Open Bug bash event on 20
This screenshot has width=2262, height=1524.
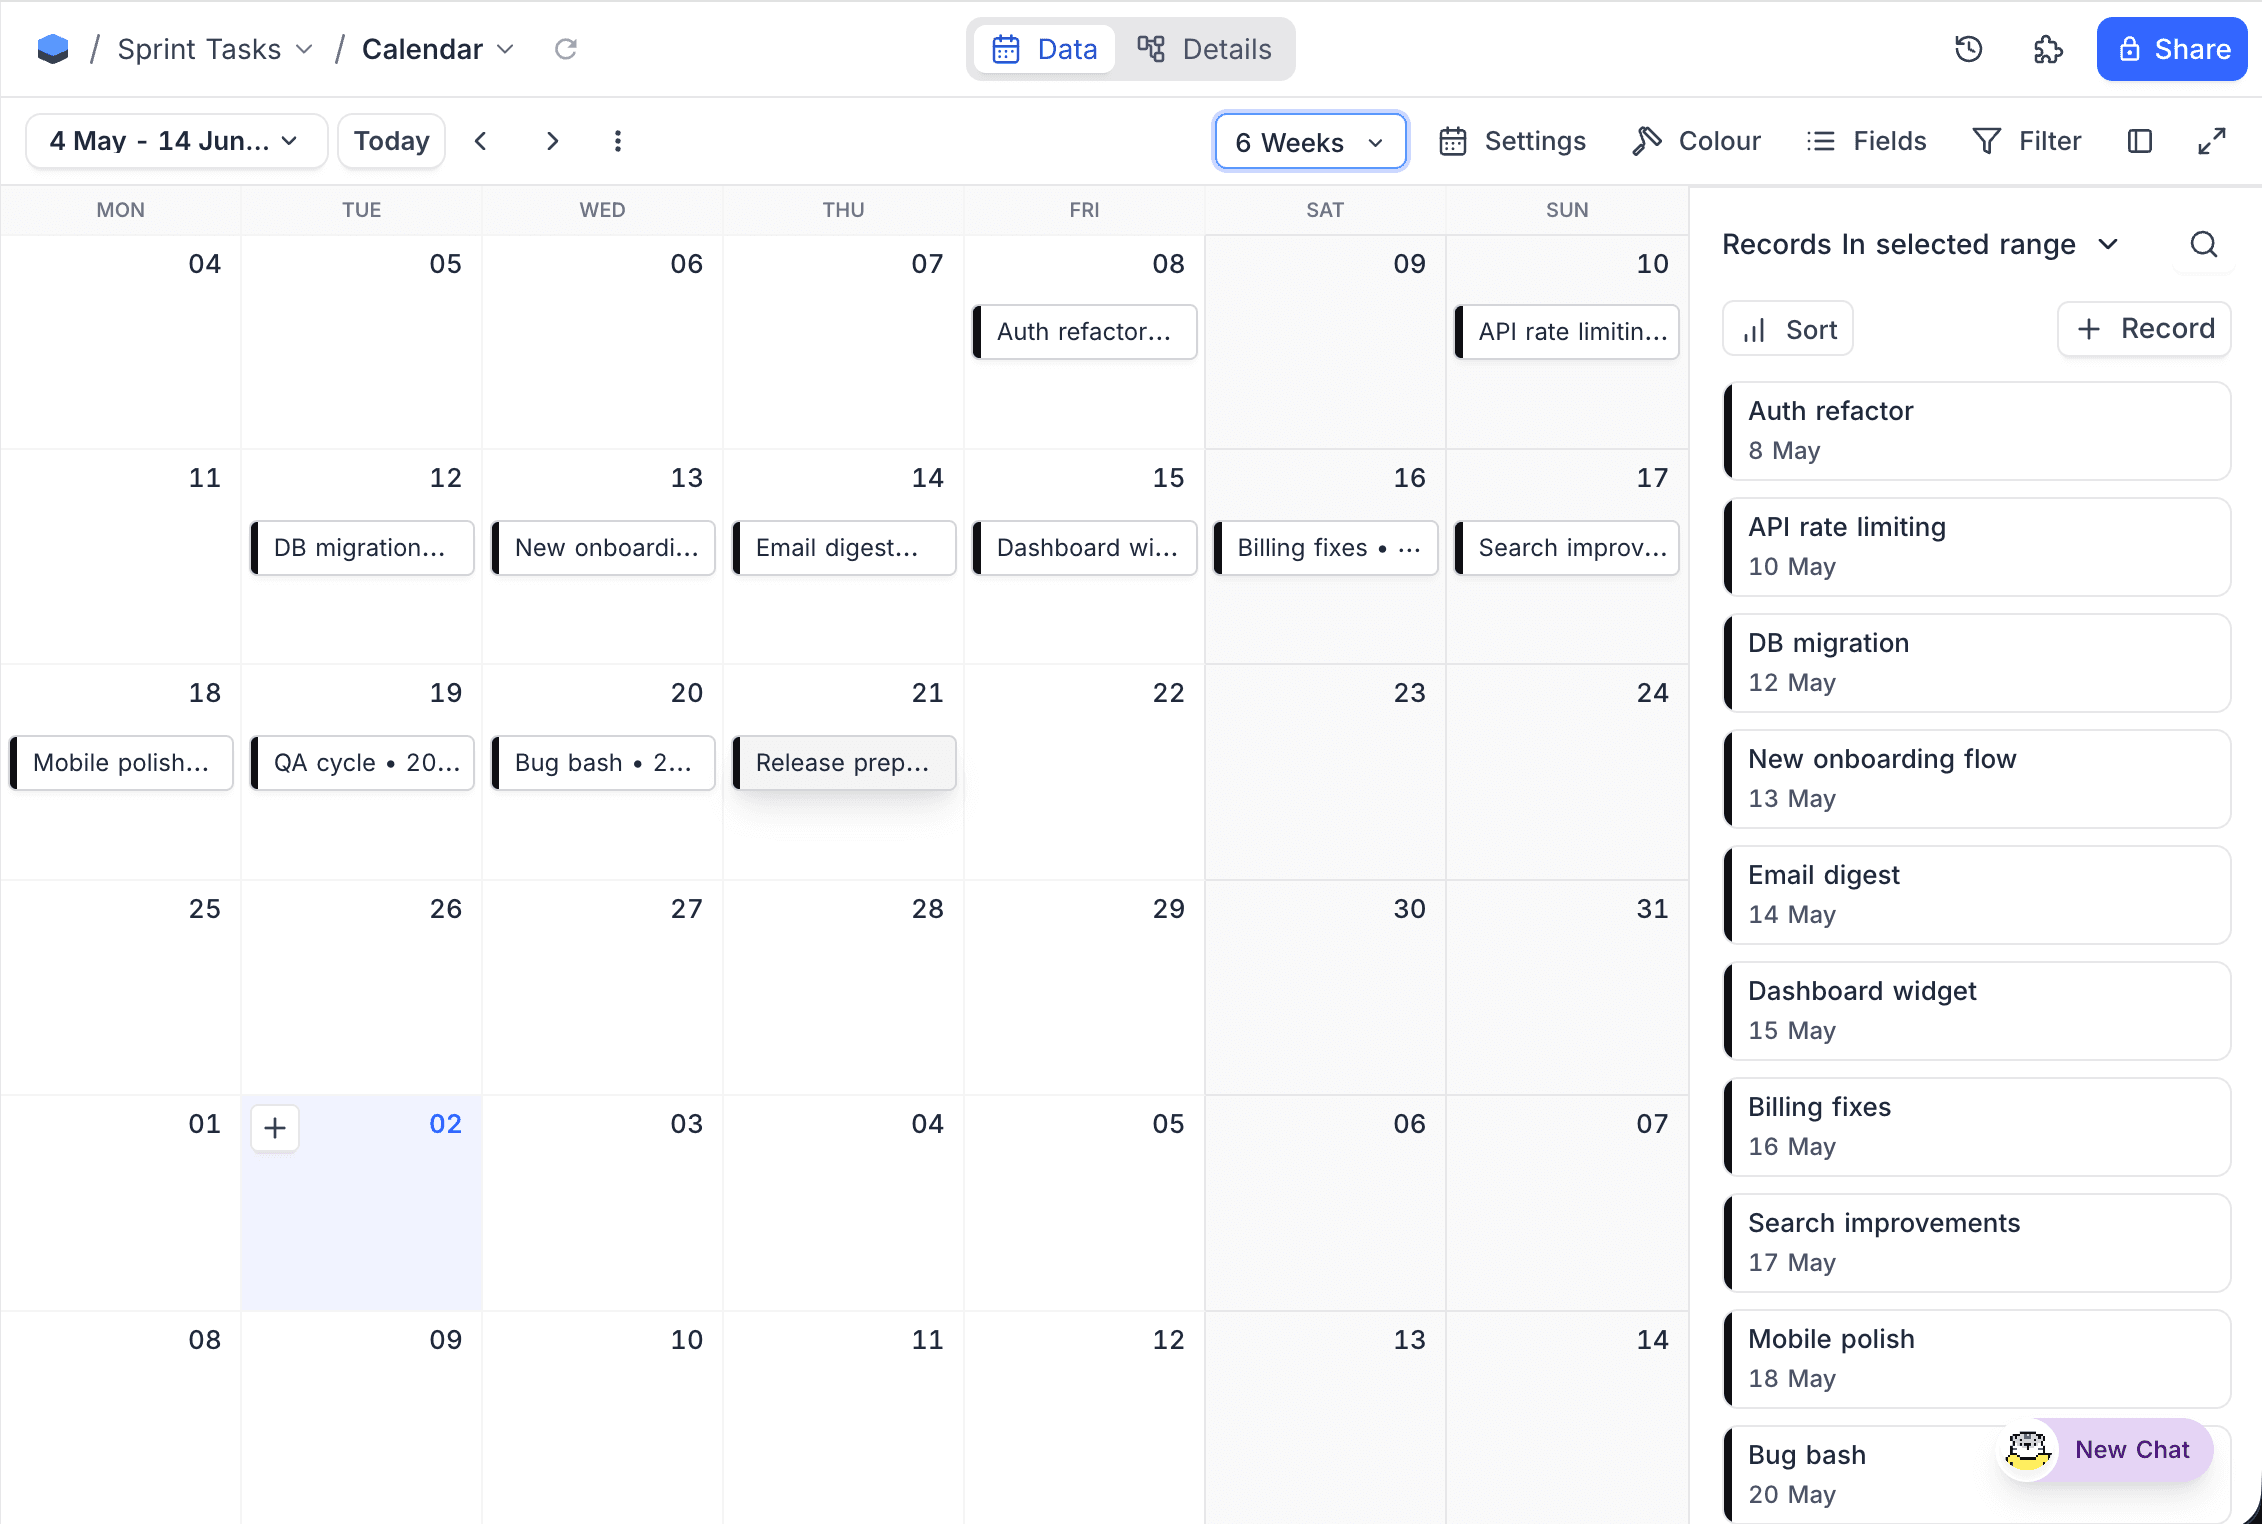[603, 763]
